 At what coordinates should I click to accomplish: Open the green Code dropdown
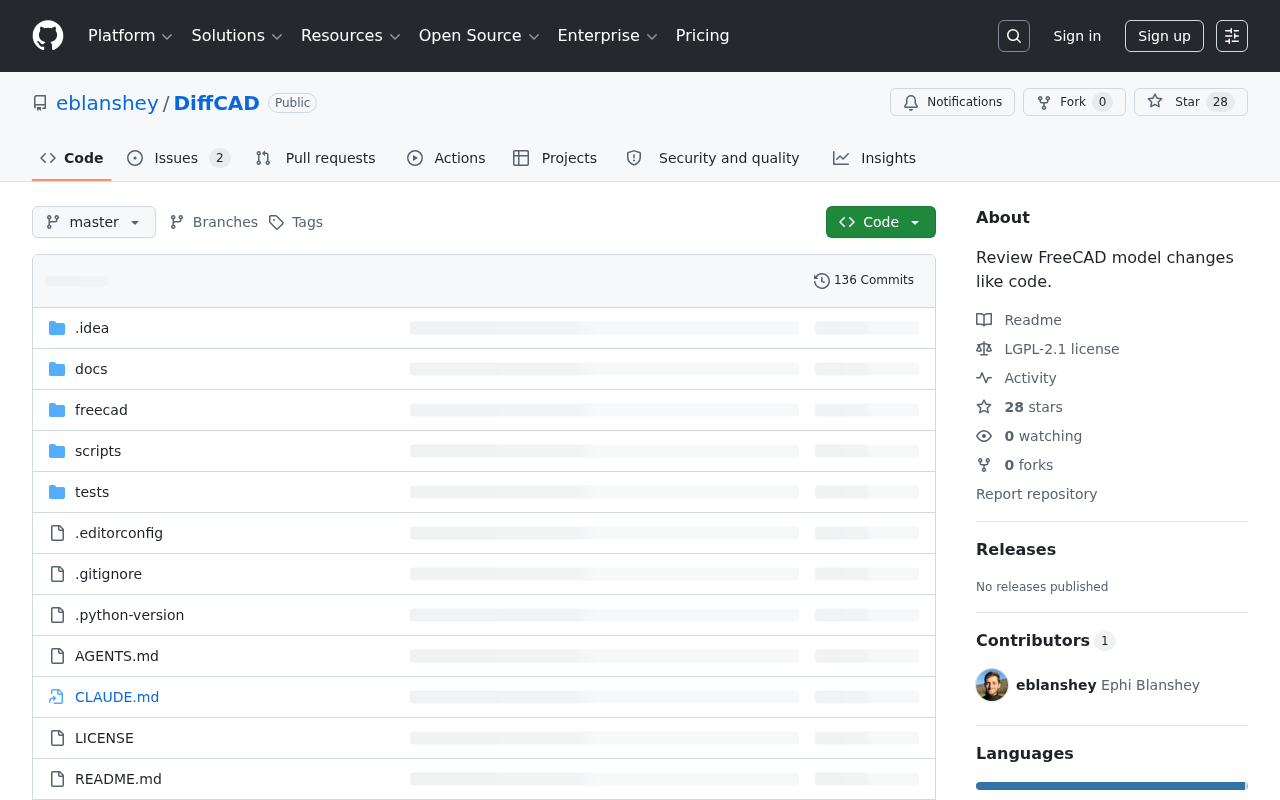[881, 222]
